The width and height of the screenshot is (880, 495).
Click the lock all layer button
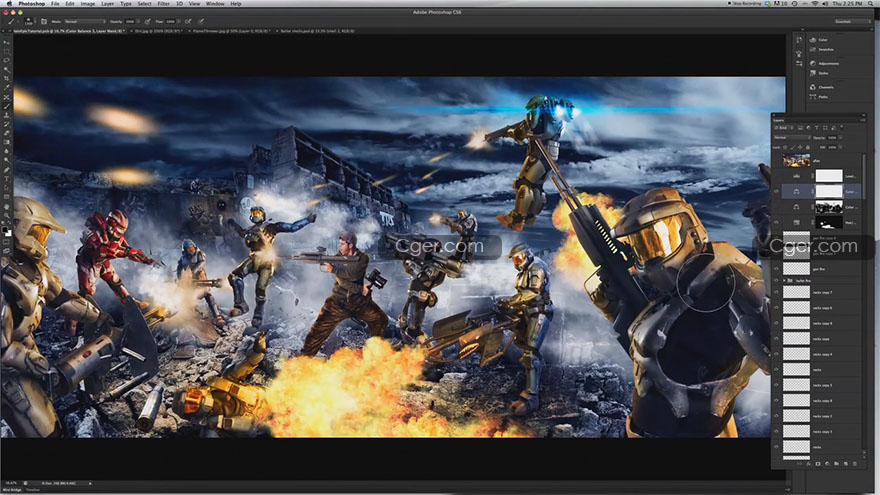tap(808, 147)
